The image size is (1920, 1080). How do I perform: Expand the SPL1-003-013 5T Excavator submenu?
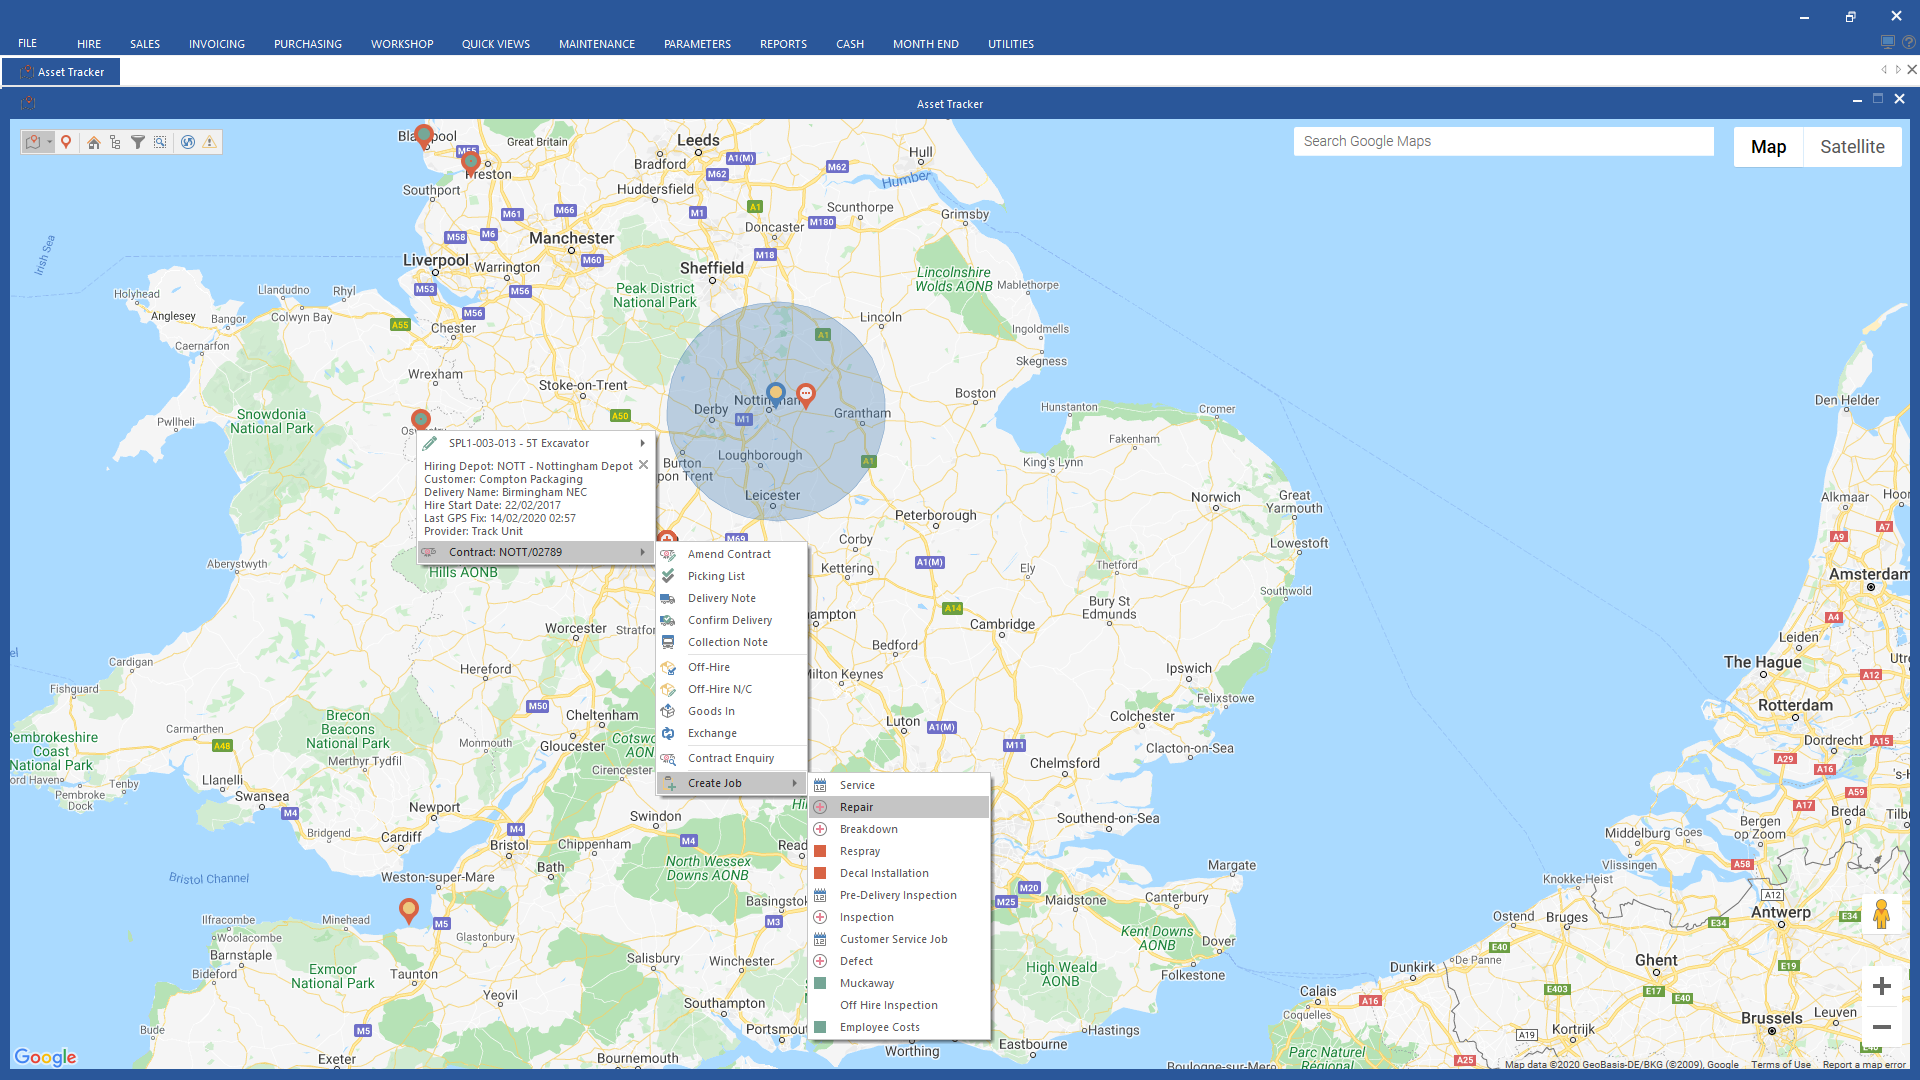[x=536, y=443]
